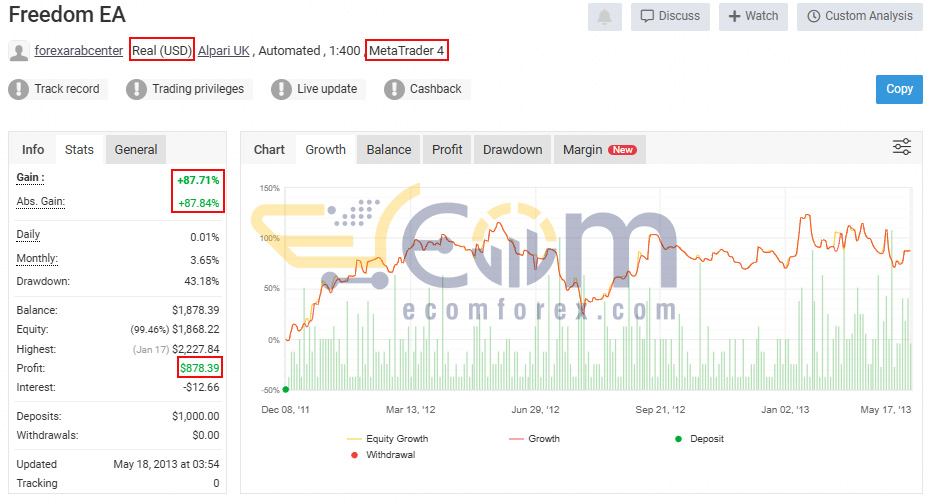Open Custom Analysis
The width and height of the screenshot is (927, 502).
pos(860,17)
